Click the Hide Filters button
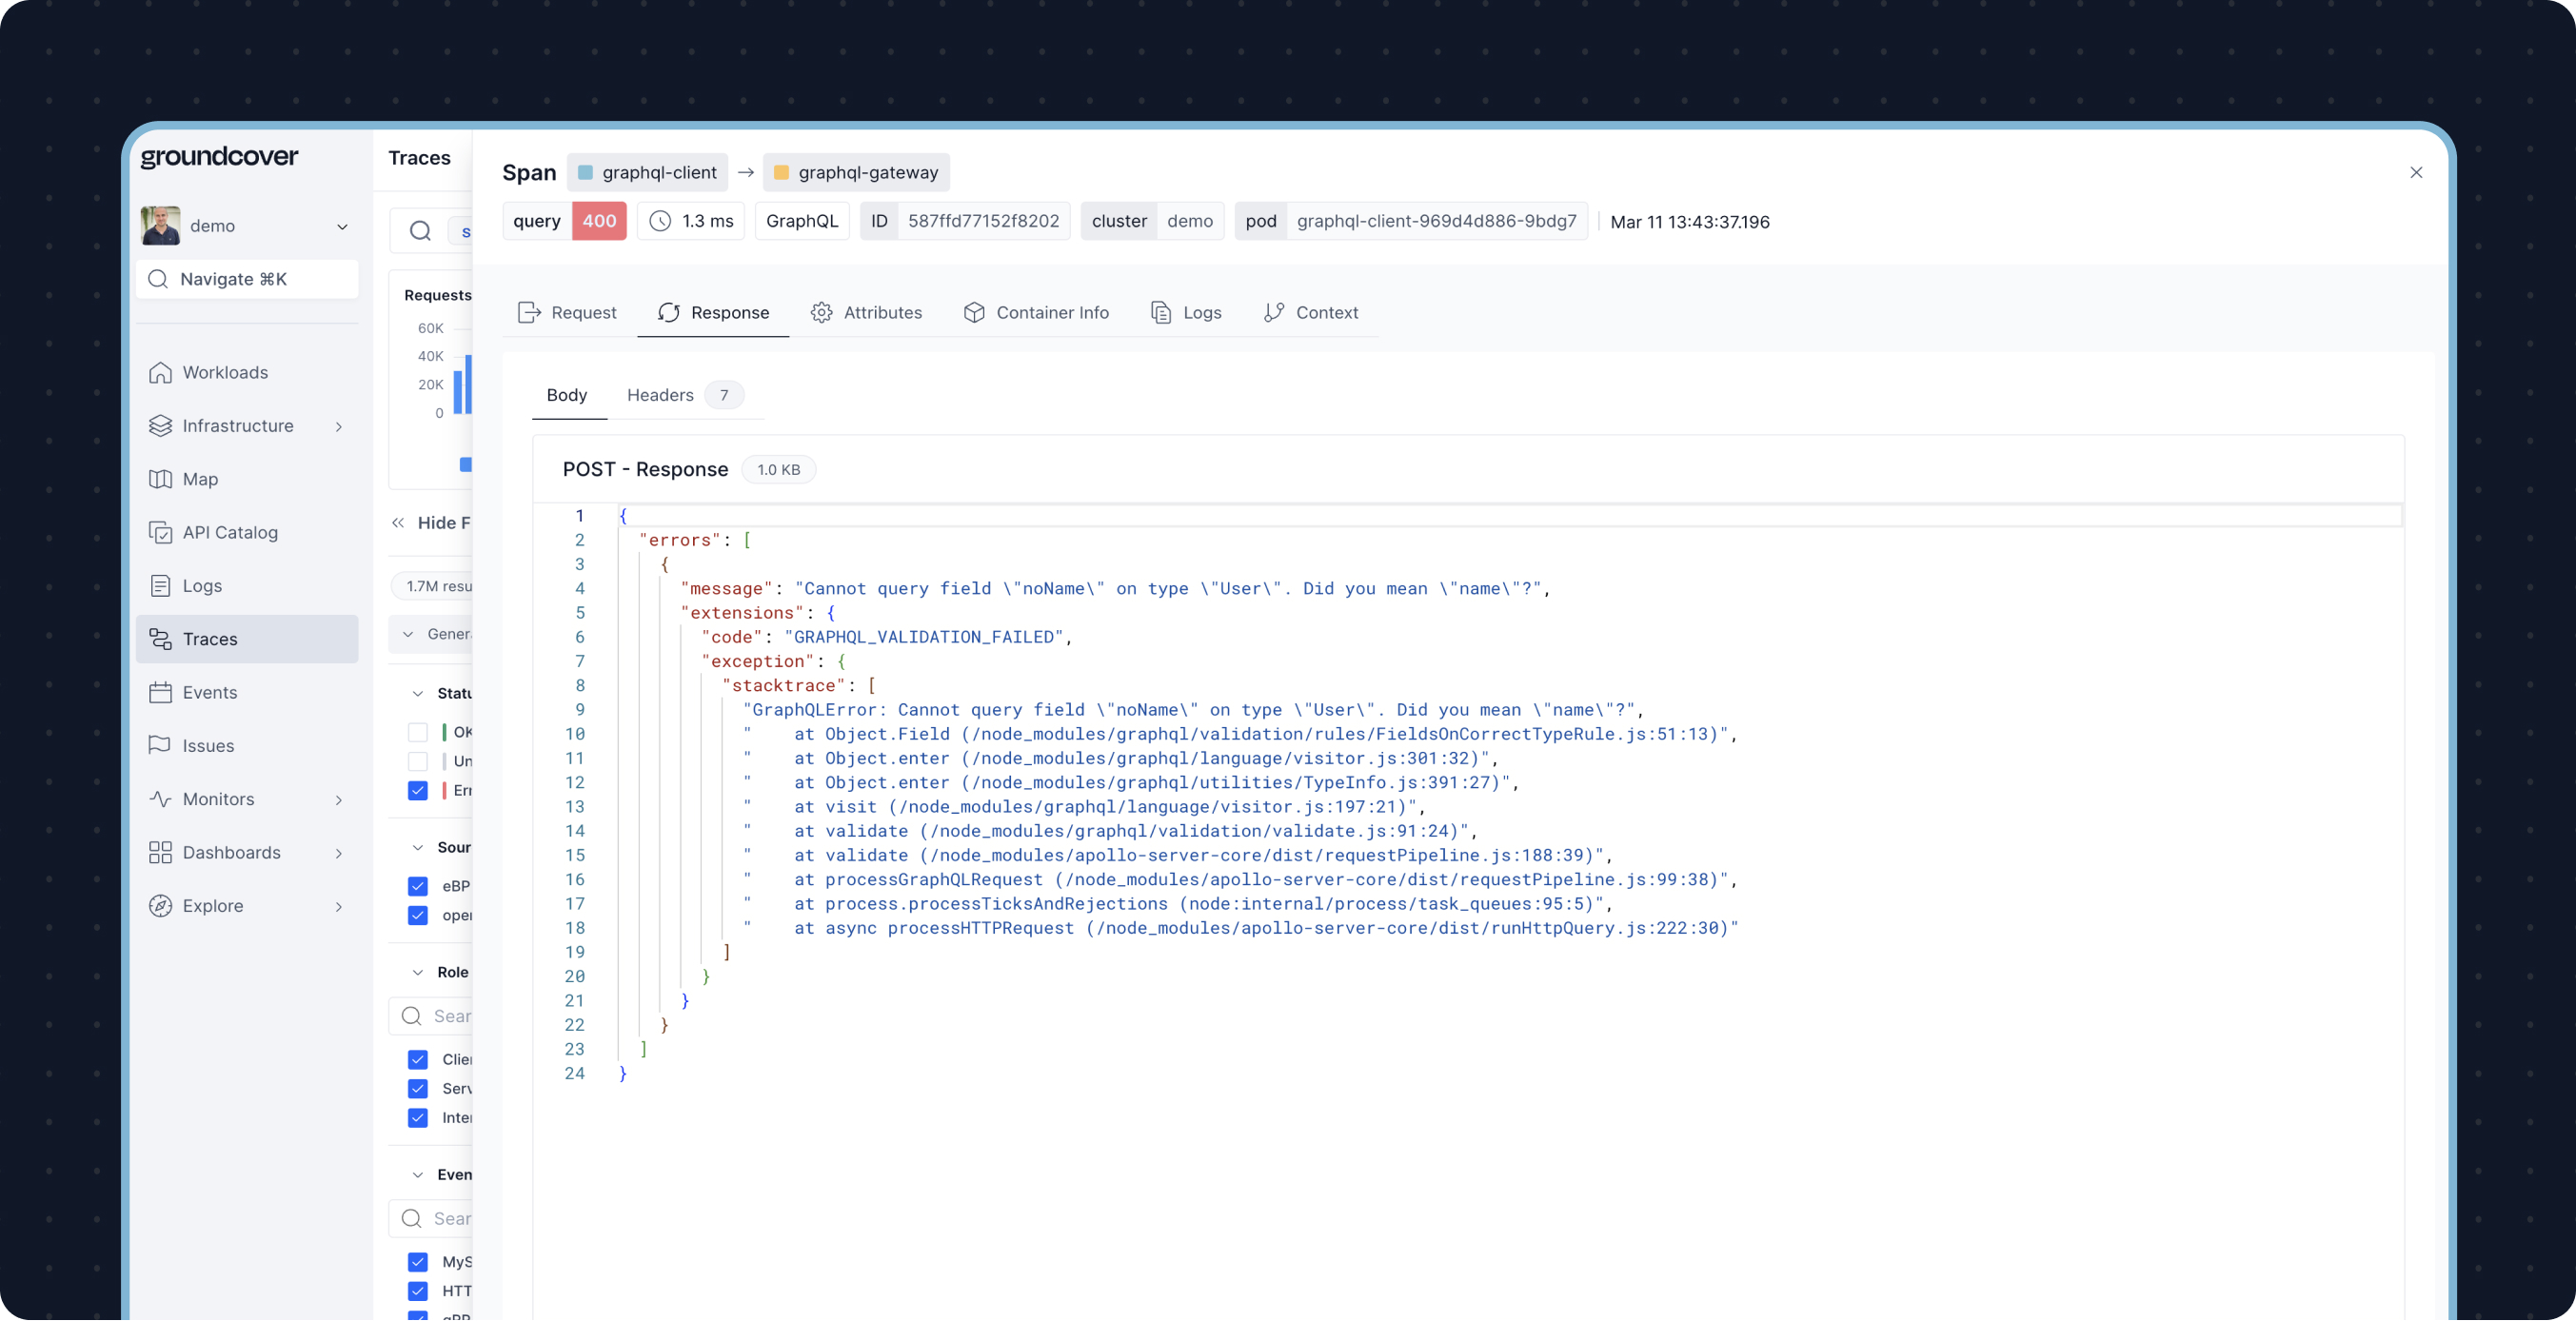Image resolution: width=2576 pixels, height=1321 pixels. pos(430,523)
